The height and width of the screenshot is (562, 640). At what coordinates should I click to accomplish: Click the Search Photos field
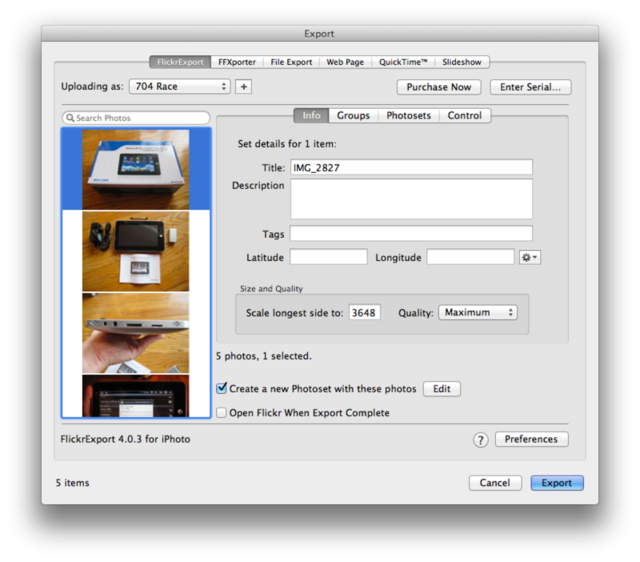pos(136,118)
